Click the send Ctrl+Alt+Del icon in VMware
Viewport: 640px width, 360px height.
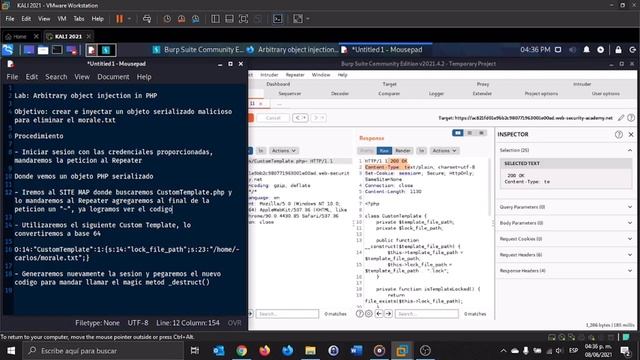point(147,19)
